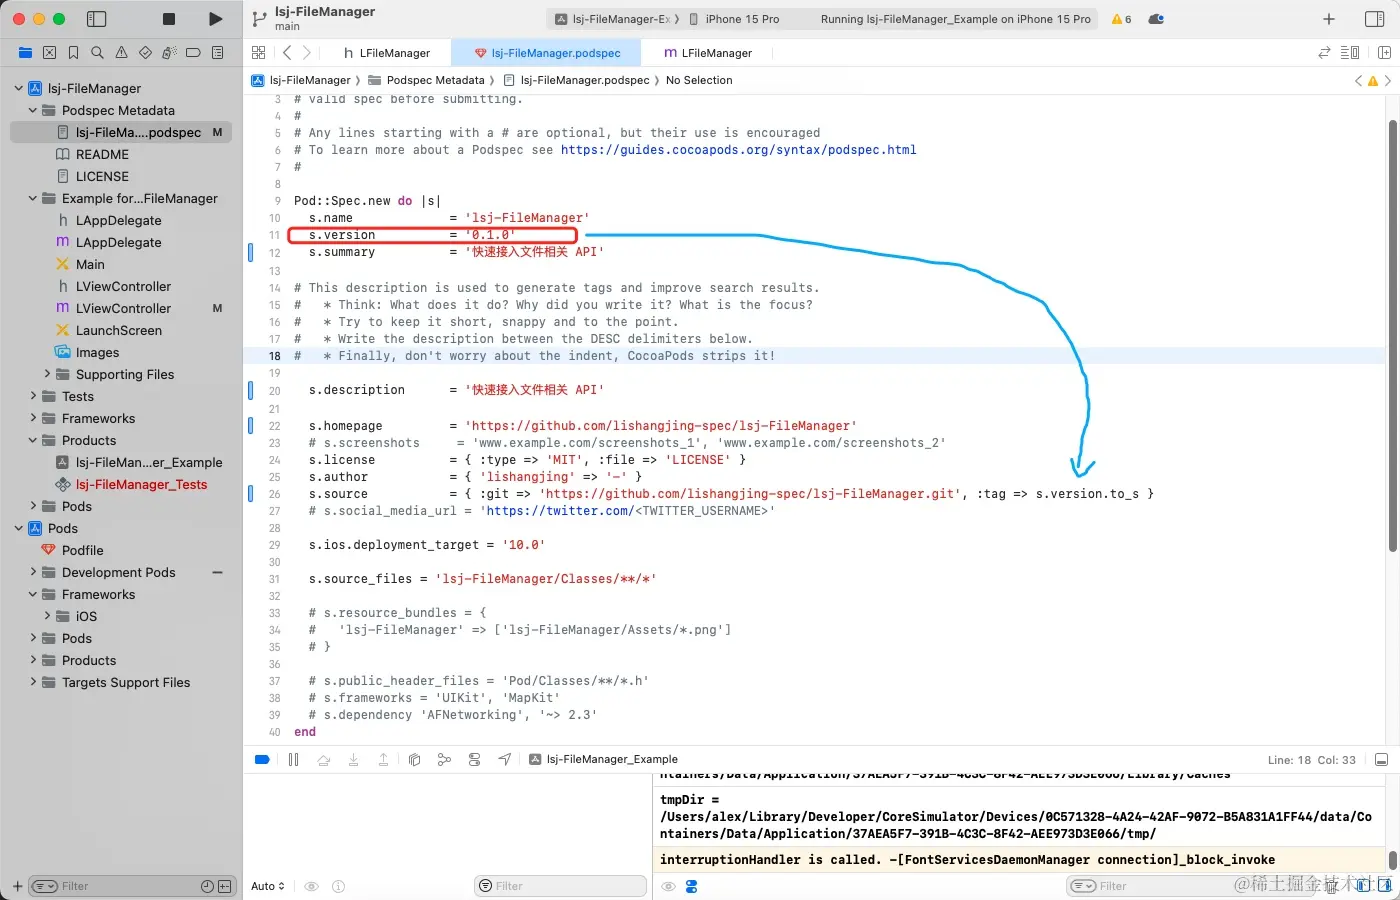Open the Test navigator diamond icon

145,53
